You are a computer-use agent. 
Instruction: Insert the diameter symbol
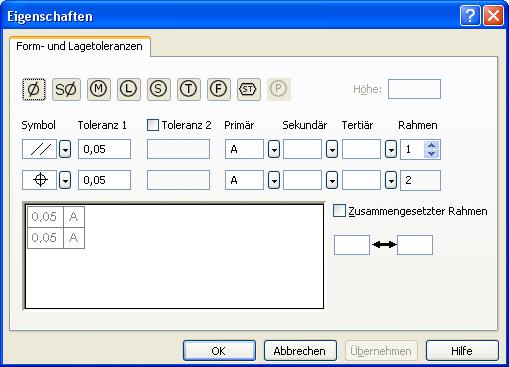pos(34,89)
